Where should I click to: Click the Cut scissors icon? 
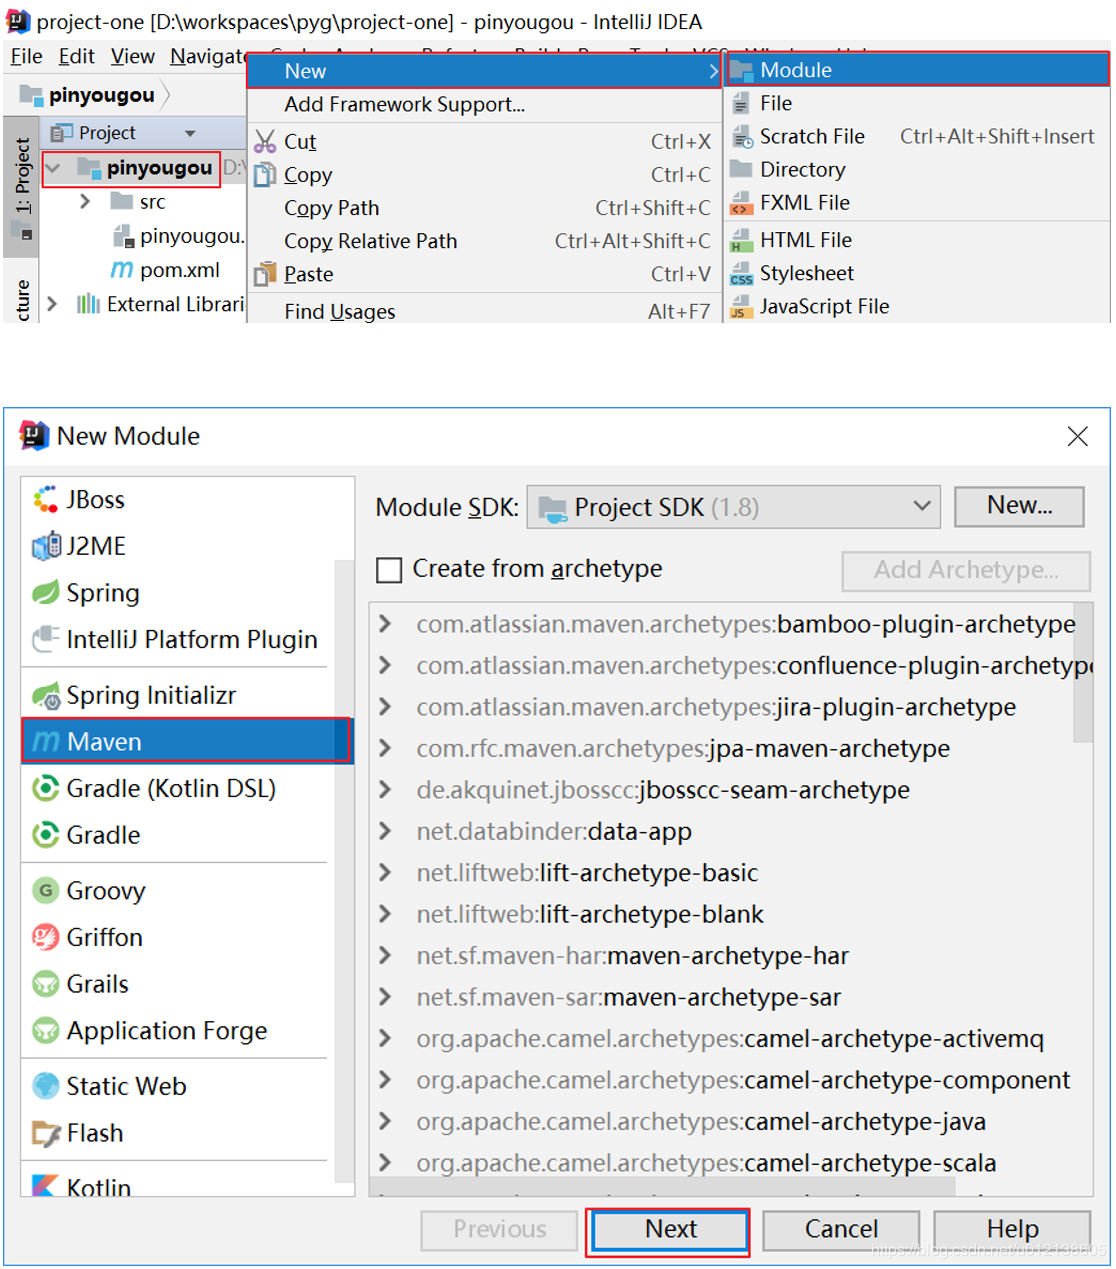[265, 142]
